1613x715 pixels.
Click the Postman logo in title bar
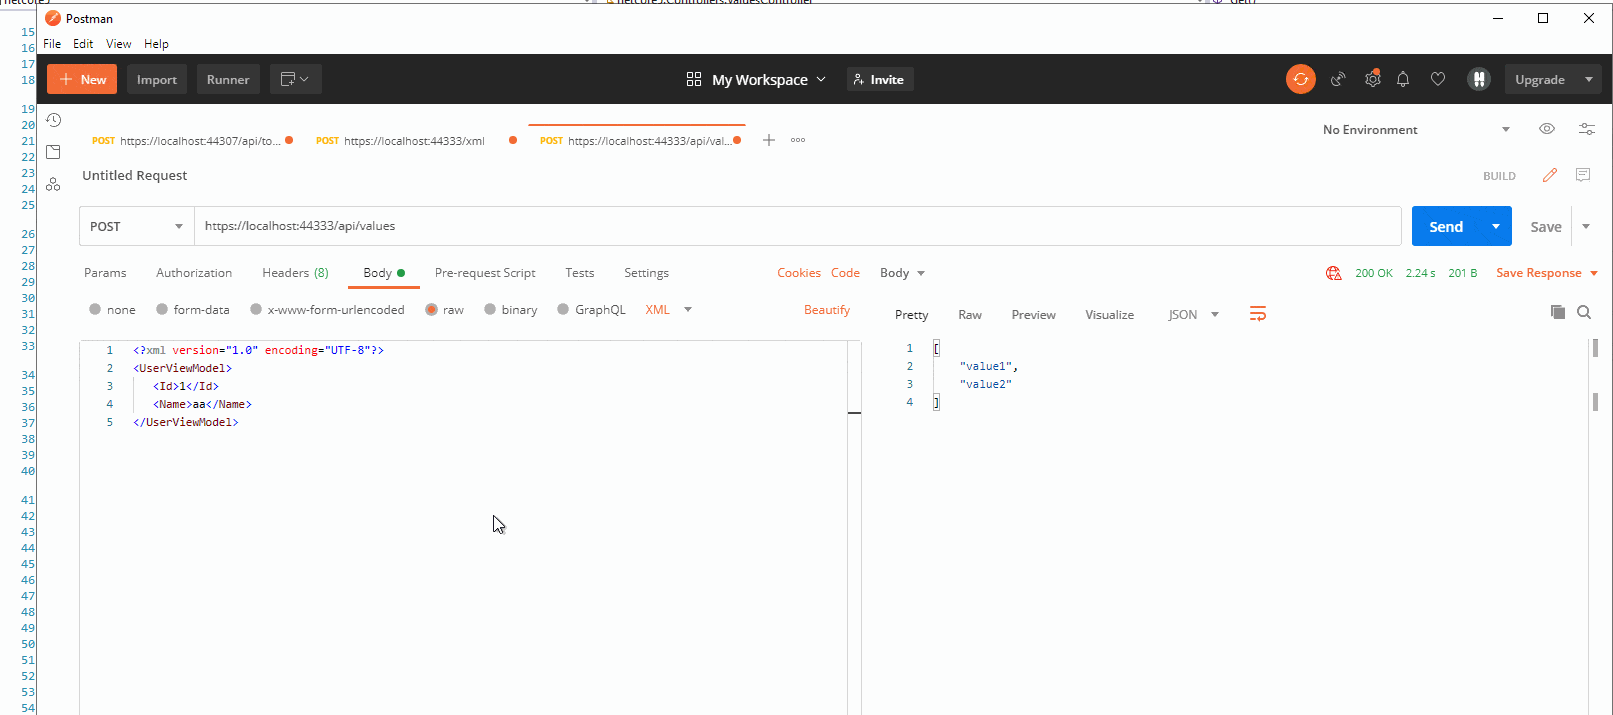53,18
